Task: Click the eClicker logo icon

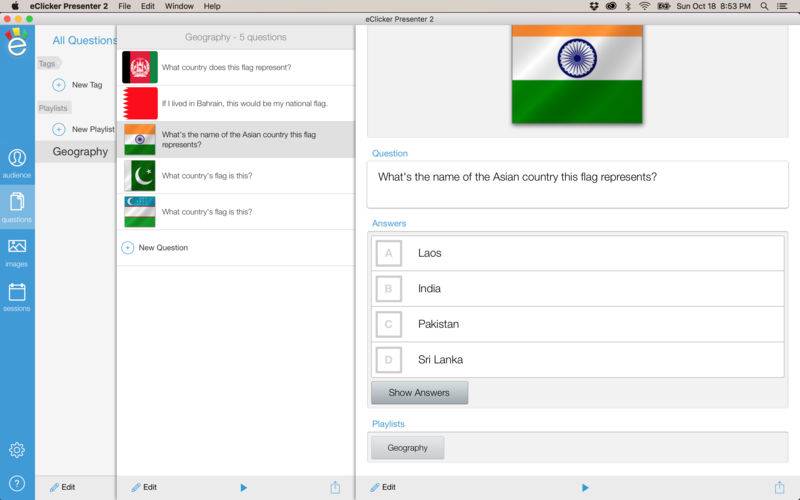Action: (x=17, y=42)
